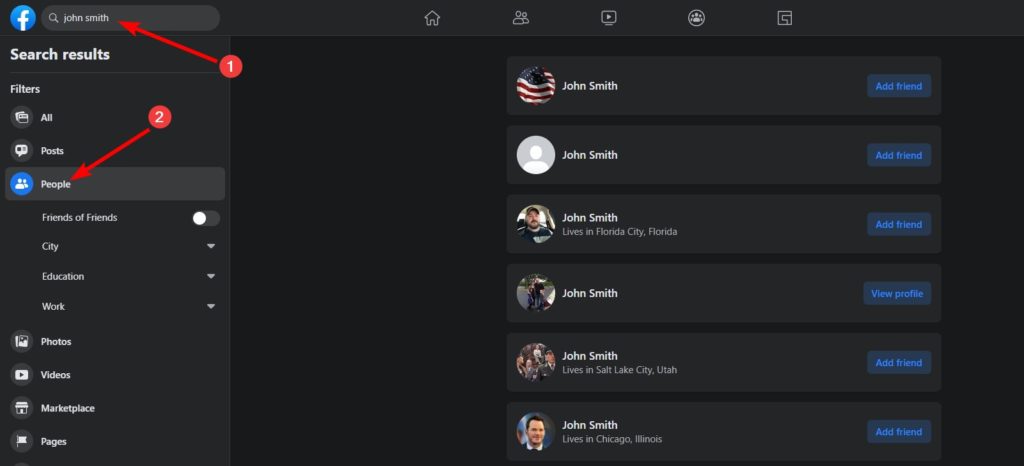Expand the City filter dropdown

pyautogui.click(x=211, y=247)
